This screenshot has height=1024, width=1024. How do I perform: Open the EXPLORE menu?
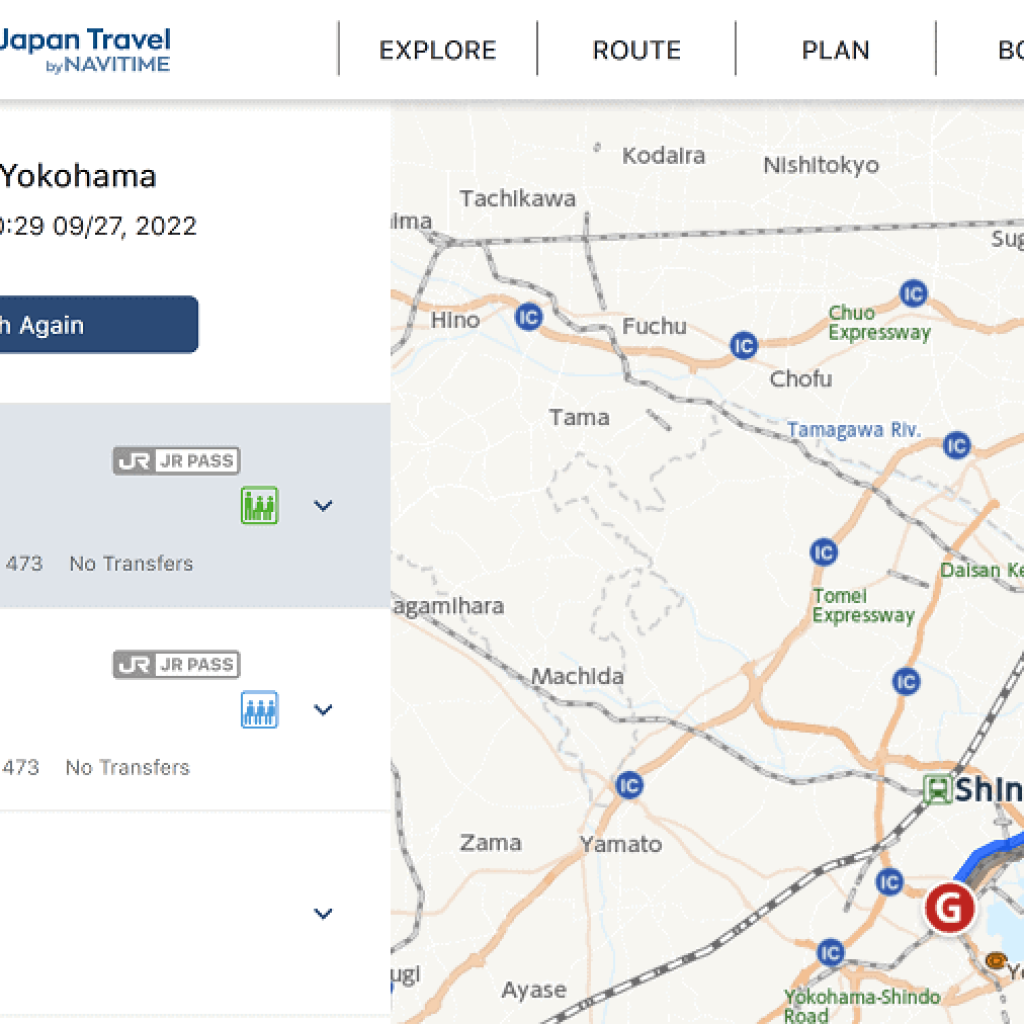pos(437,50)
